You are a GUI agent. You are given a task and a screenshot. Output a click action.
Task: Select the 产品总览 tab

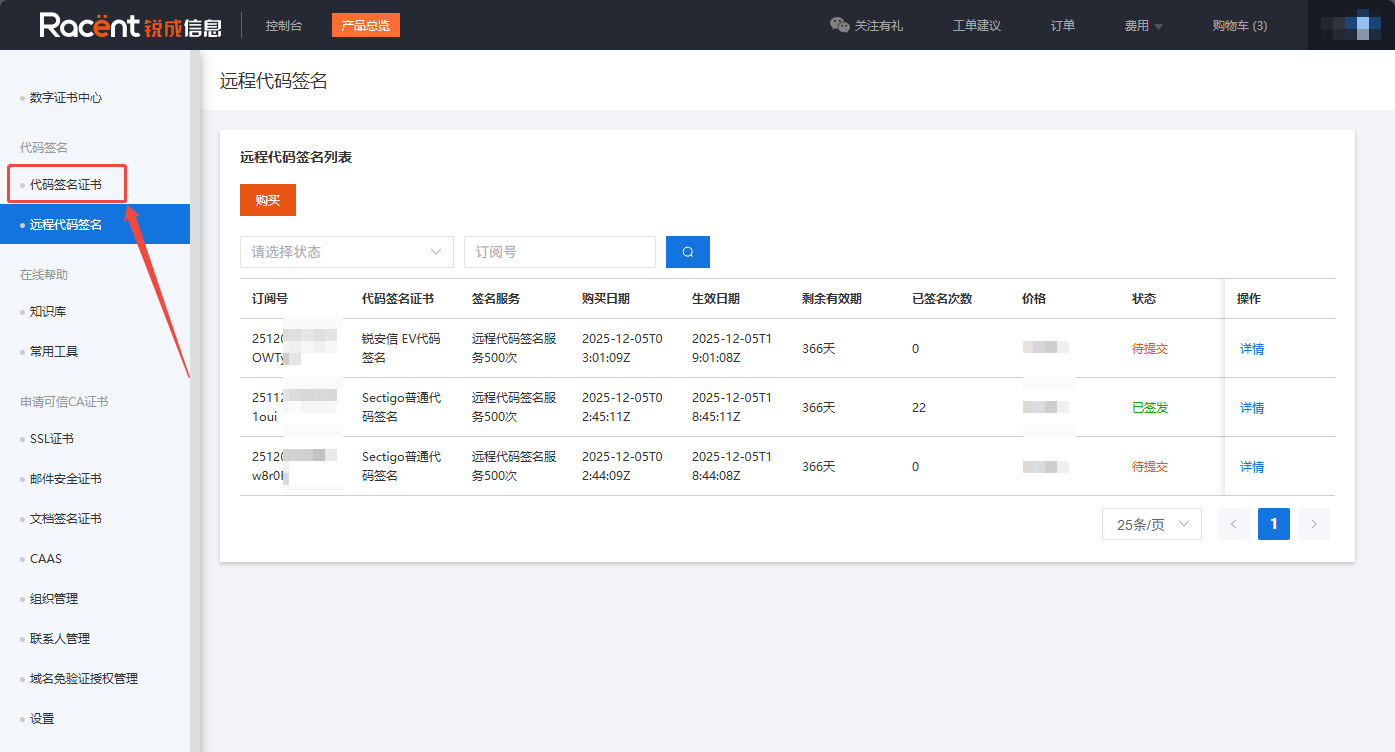point(365,26)
